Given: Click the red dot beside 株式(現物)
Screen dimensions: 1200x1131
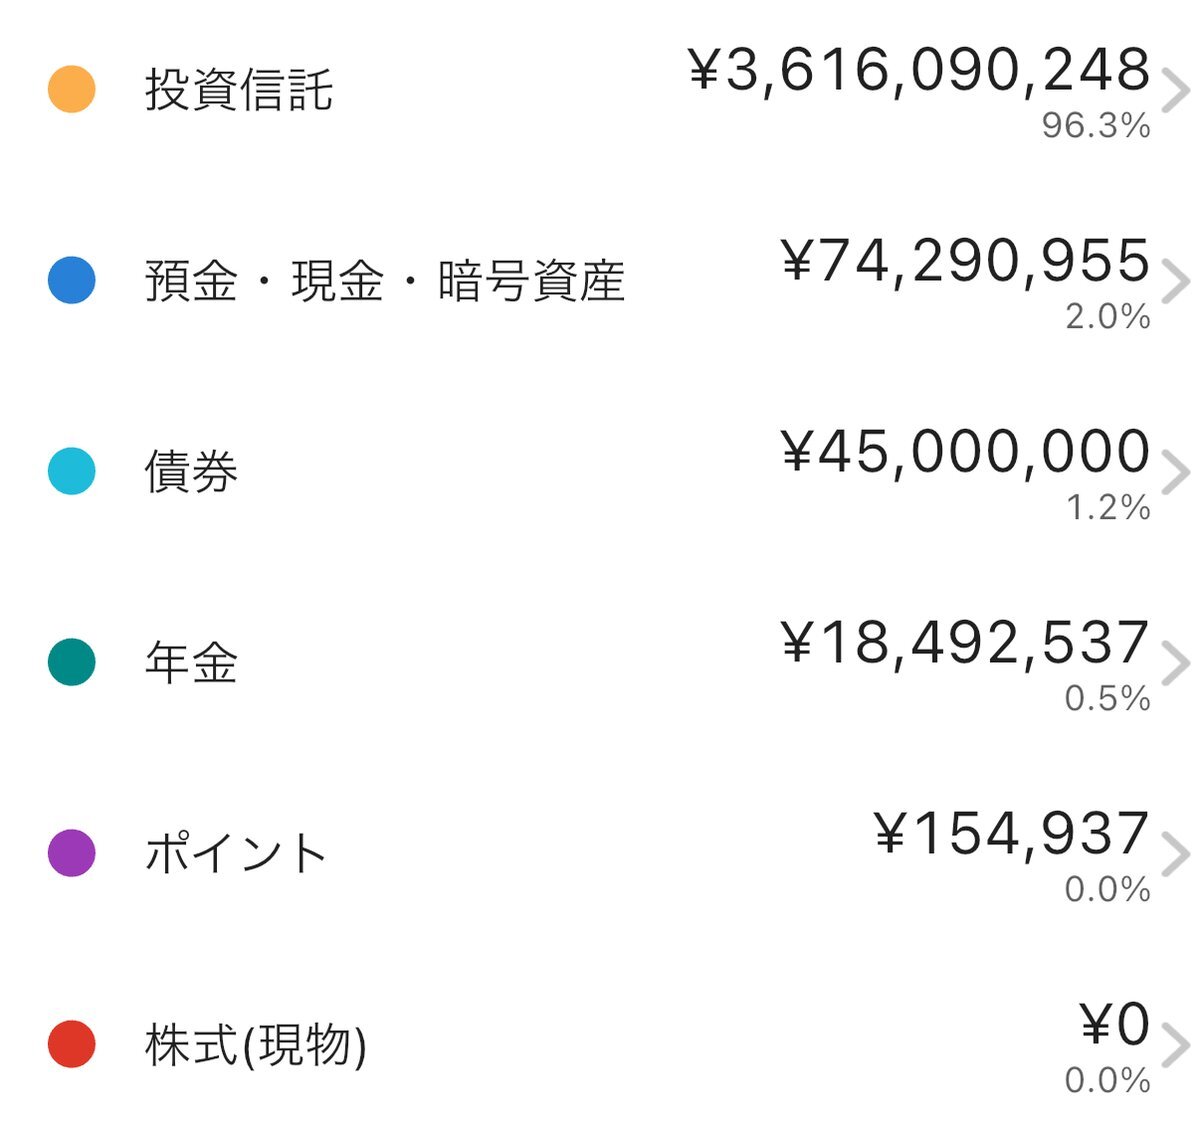Looking at the screenshot, I should 72,1044.
